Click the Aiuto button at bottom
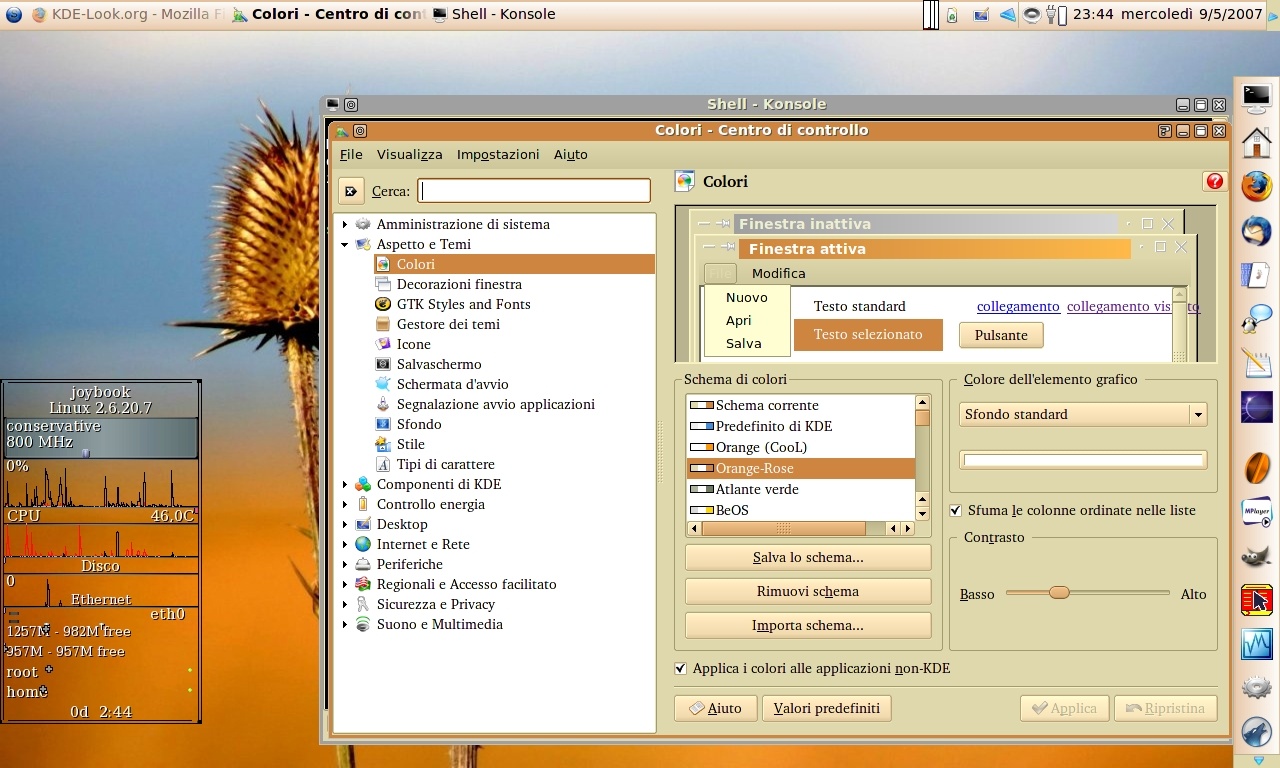Viewport: 1280px width, 768px height. coord(715,708)
